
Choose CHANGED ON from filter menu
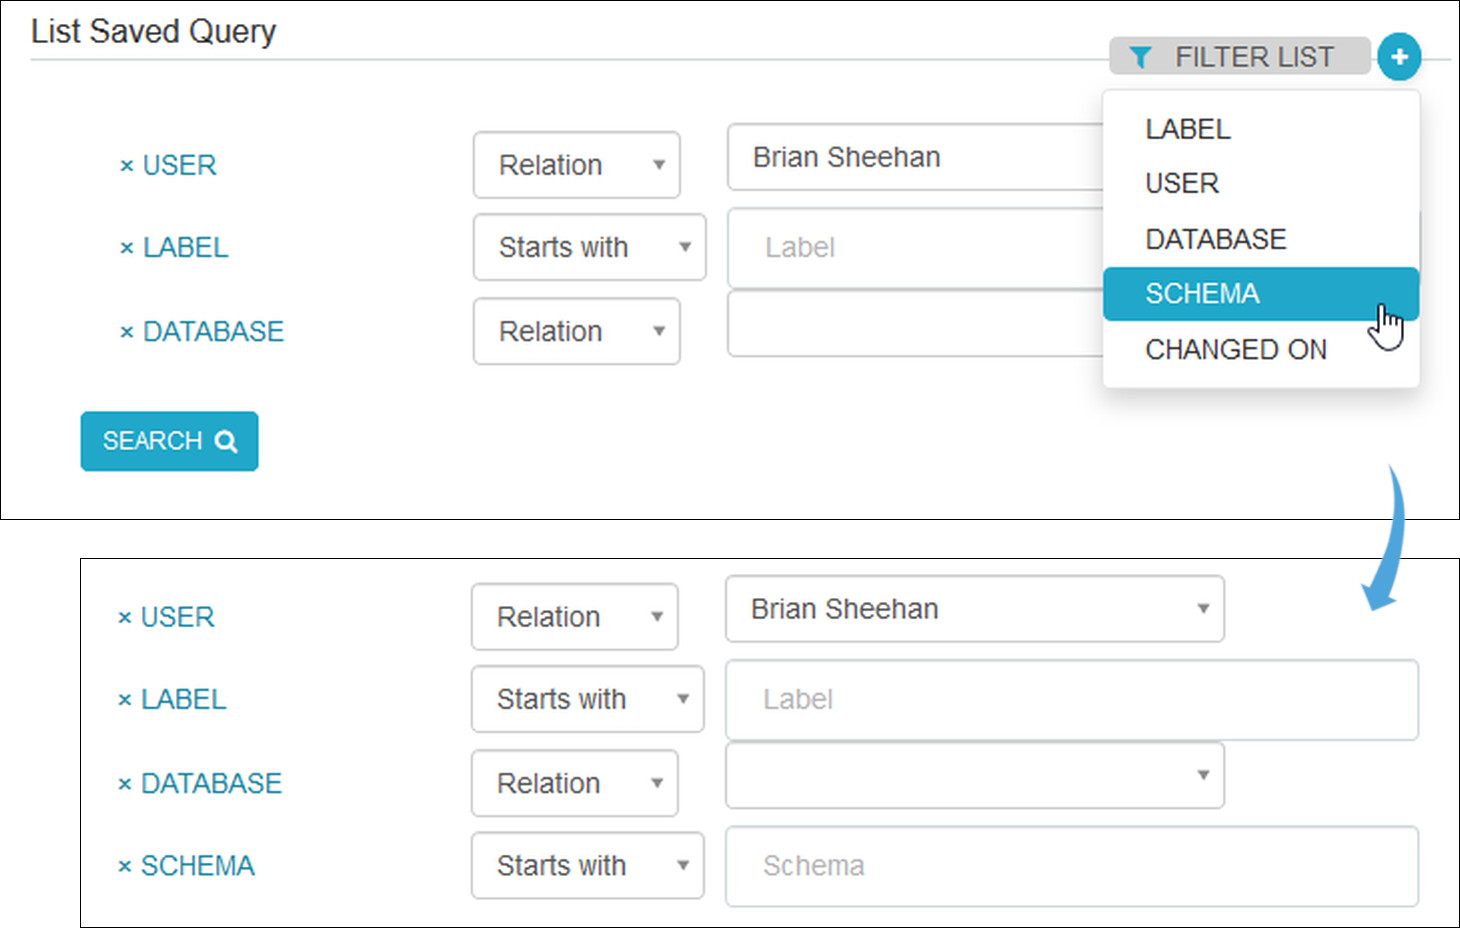click(1236, 350)
